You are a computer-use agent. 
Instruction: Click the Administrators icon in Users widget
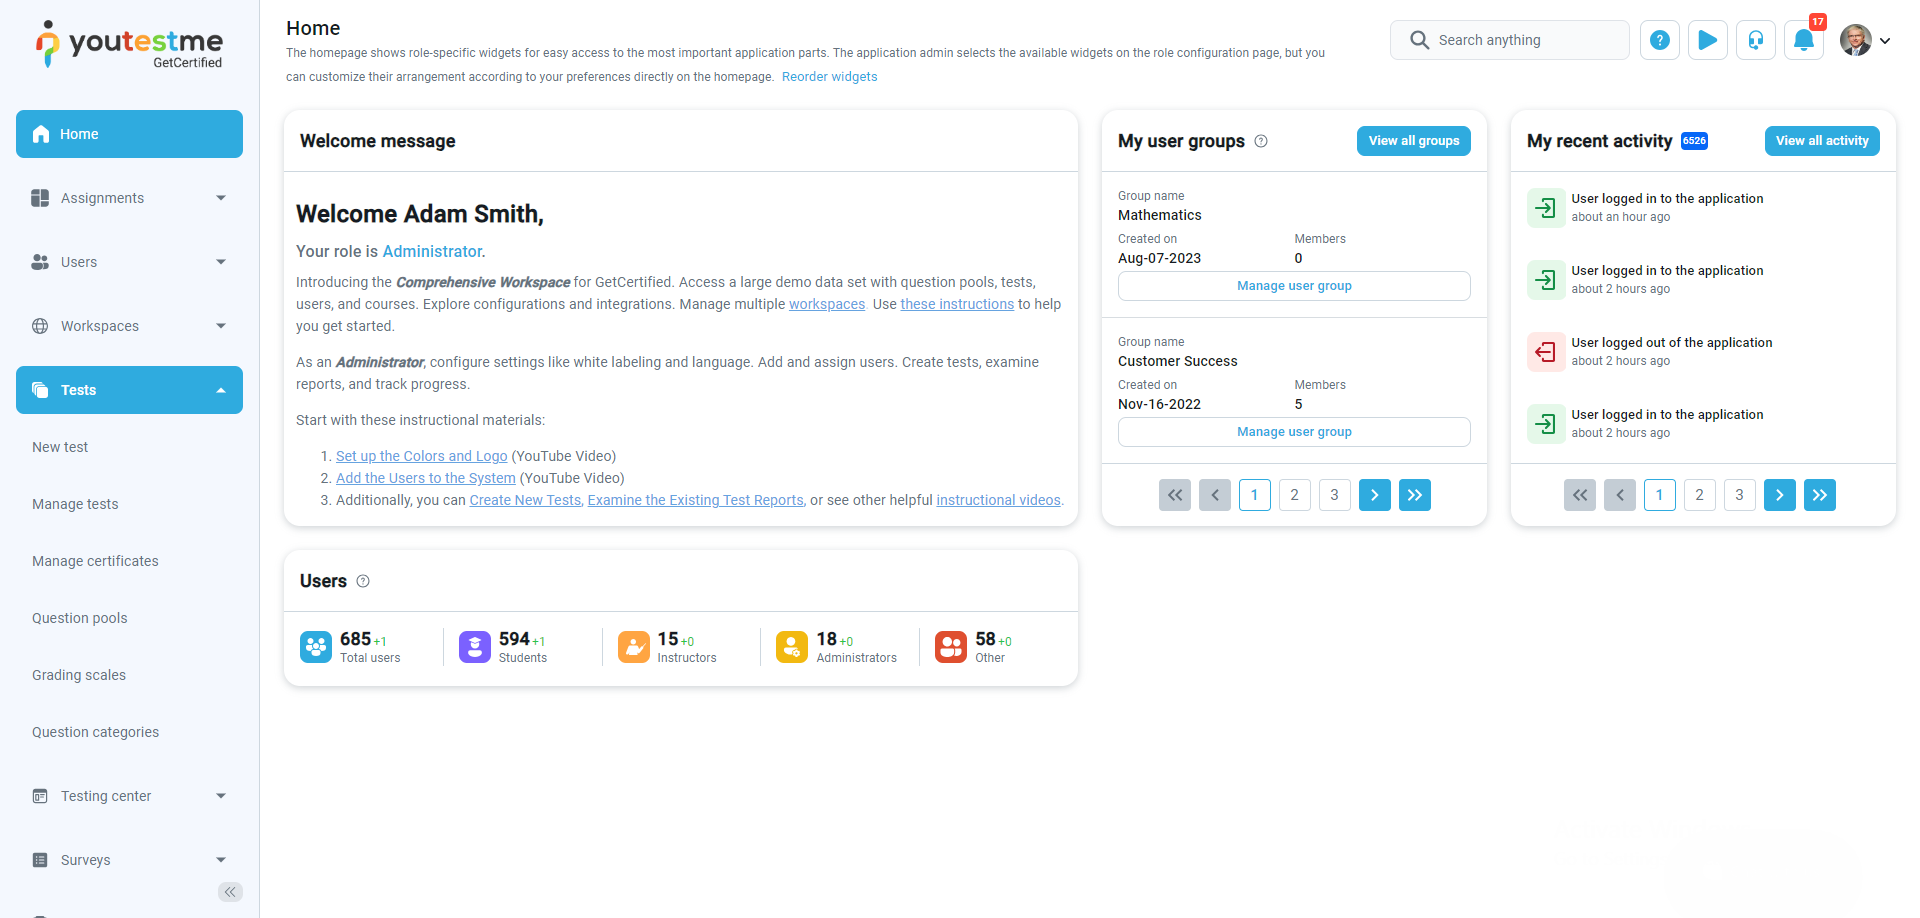(792, 647)
